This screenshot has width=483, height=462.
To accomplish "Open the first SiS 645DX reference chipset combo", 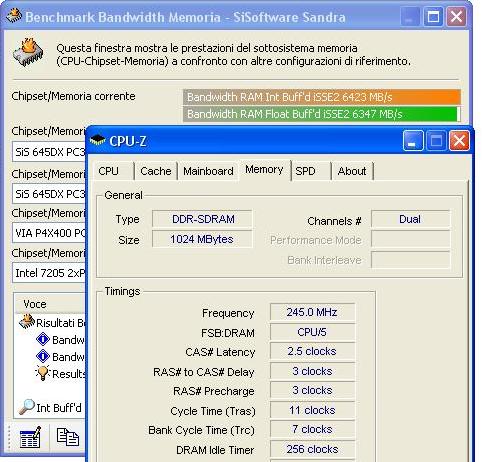I will (x=49, y=152).
